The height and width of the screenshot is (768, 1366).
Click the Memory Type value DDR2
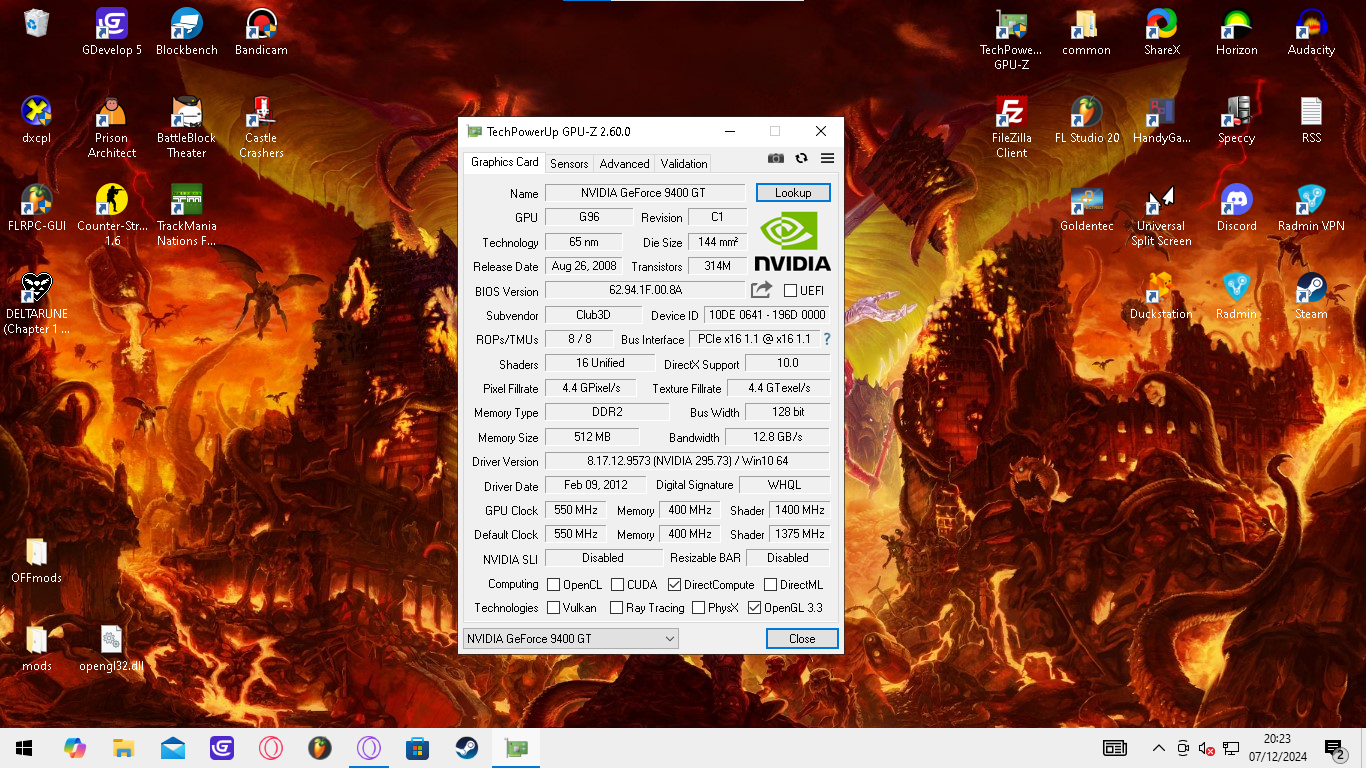coord(607,412)
